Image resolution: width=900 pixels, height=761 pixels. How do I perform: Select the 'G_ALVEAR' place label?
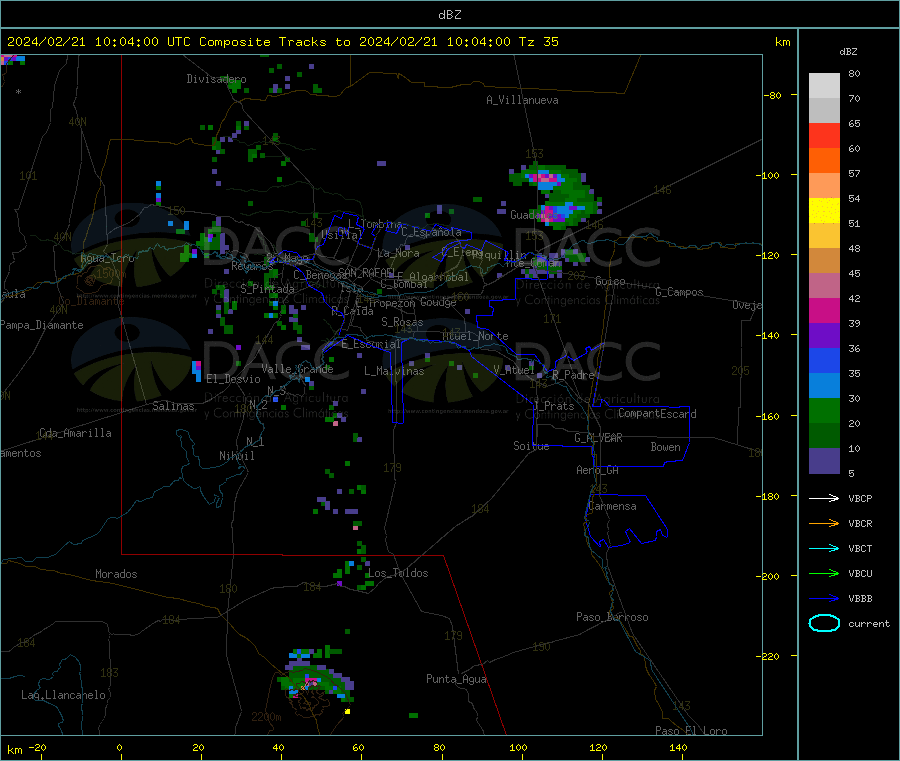(598, 438)
